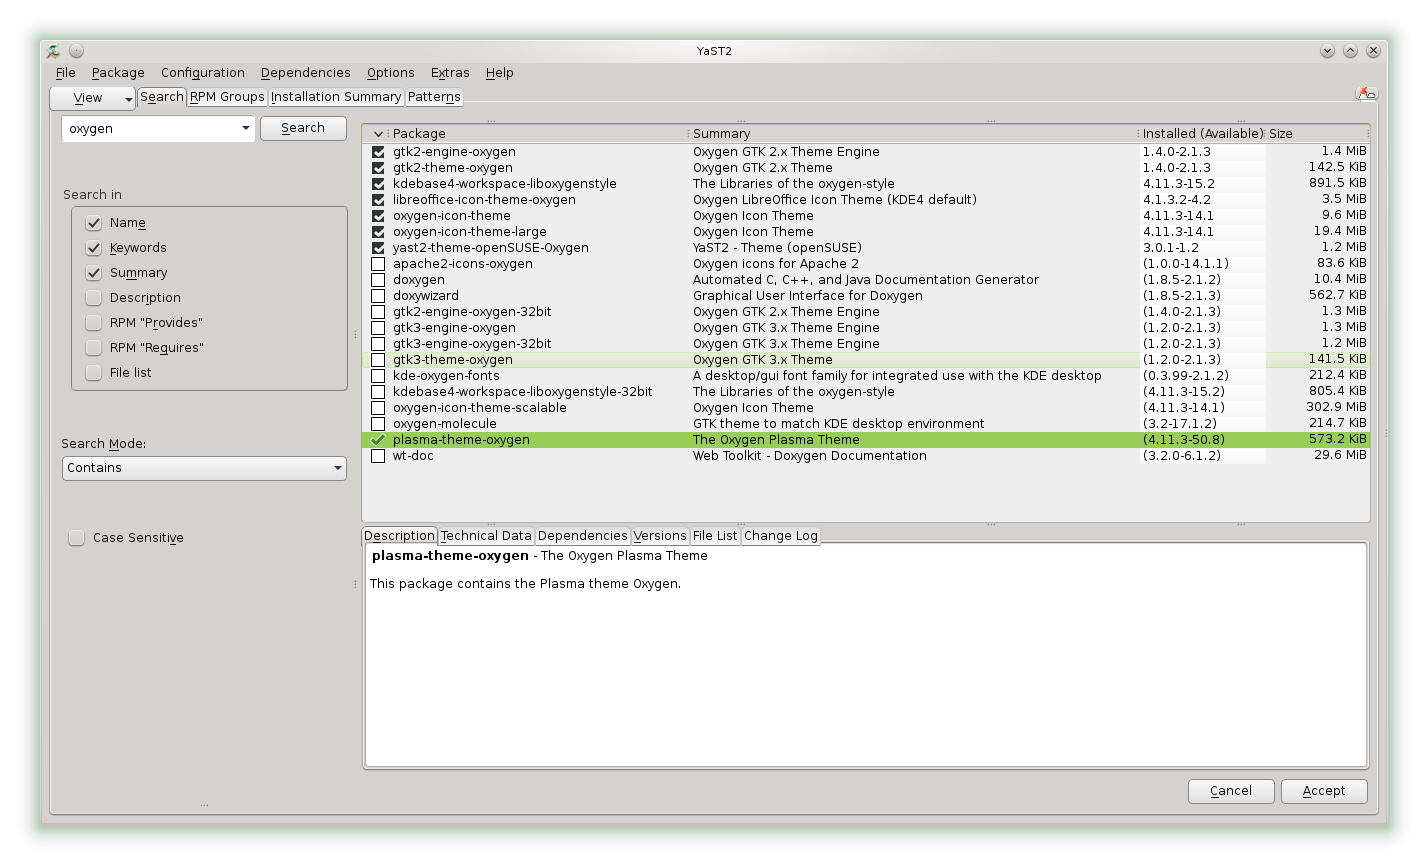
Task: Toggle status icon of oxygen-icon-theme package
Action: [x=378, y=216]
